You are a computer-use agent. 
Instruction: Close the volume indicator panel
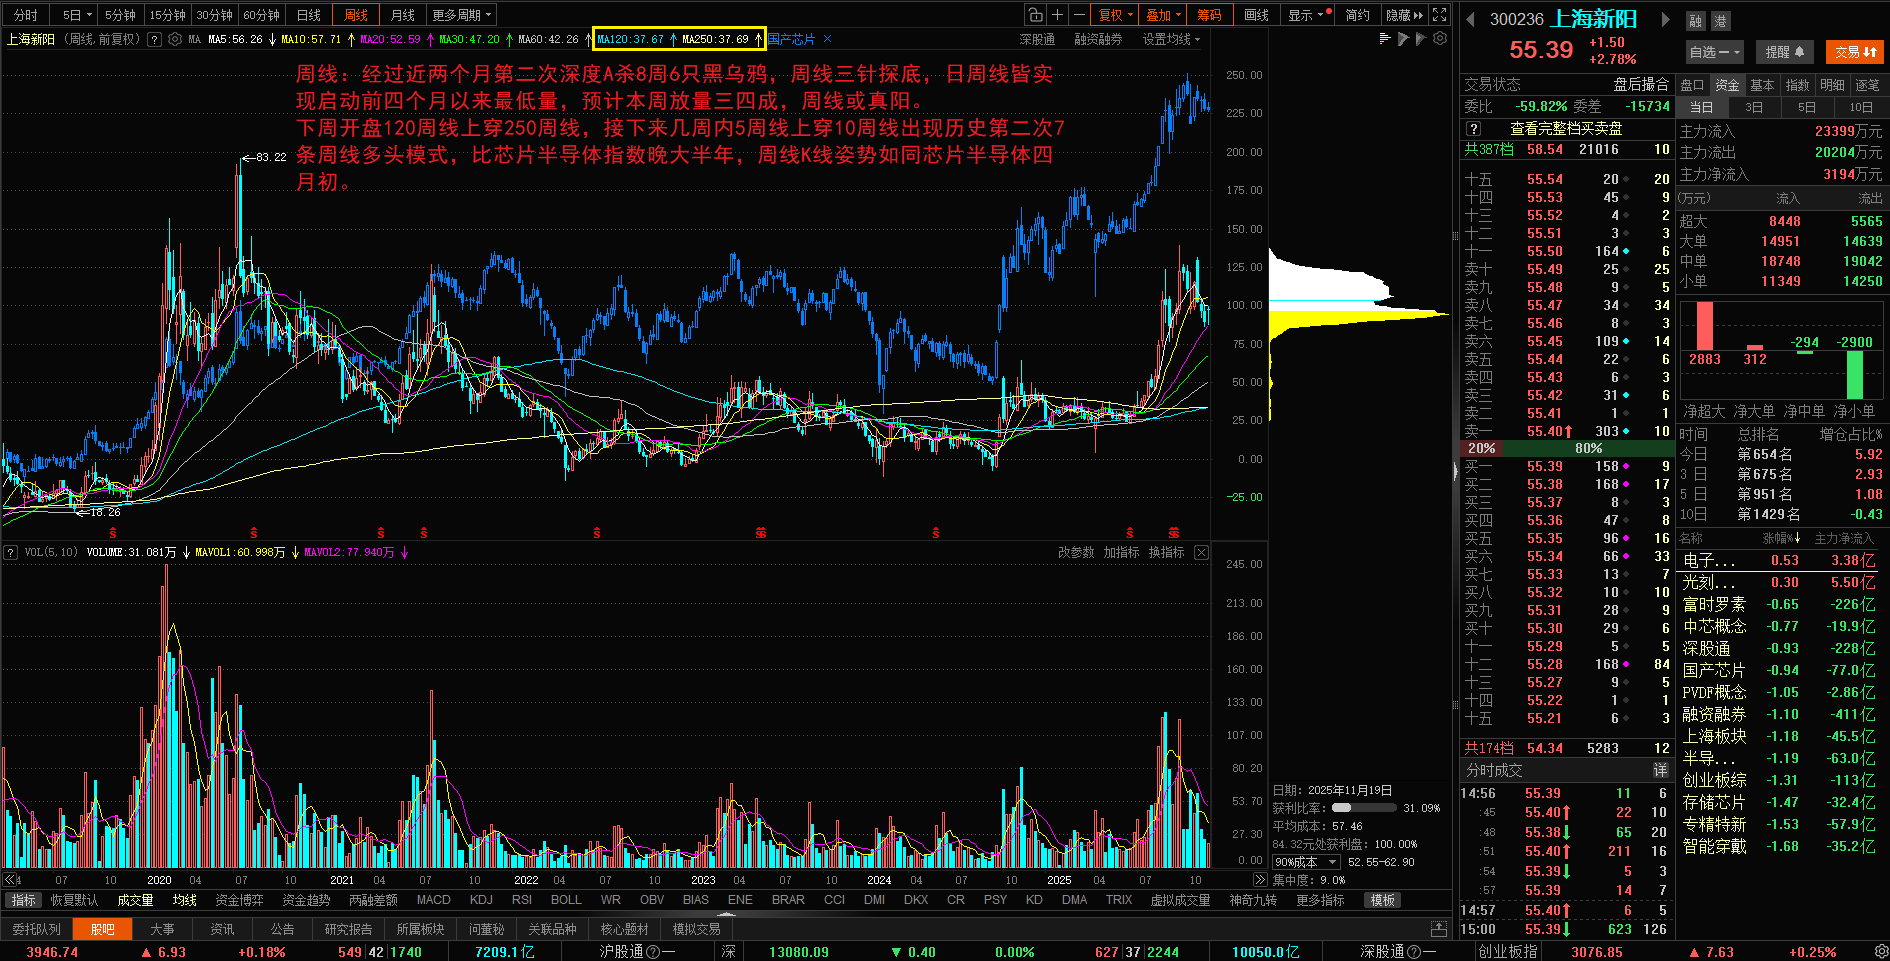1201,553
